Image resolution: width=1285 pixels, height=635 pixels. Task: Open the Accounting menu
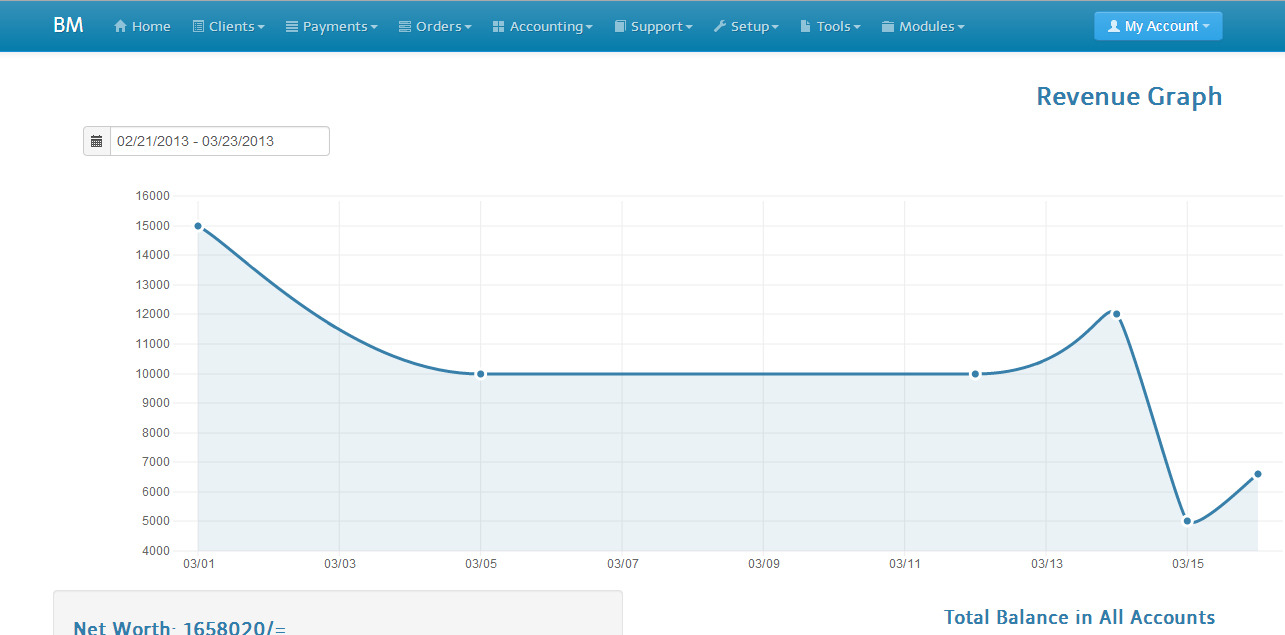tap(550, 27)
